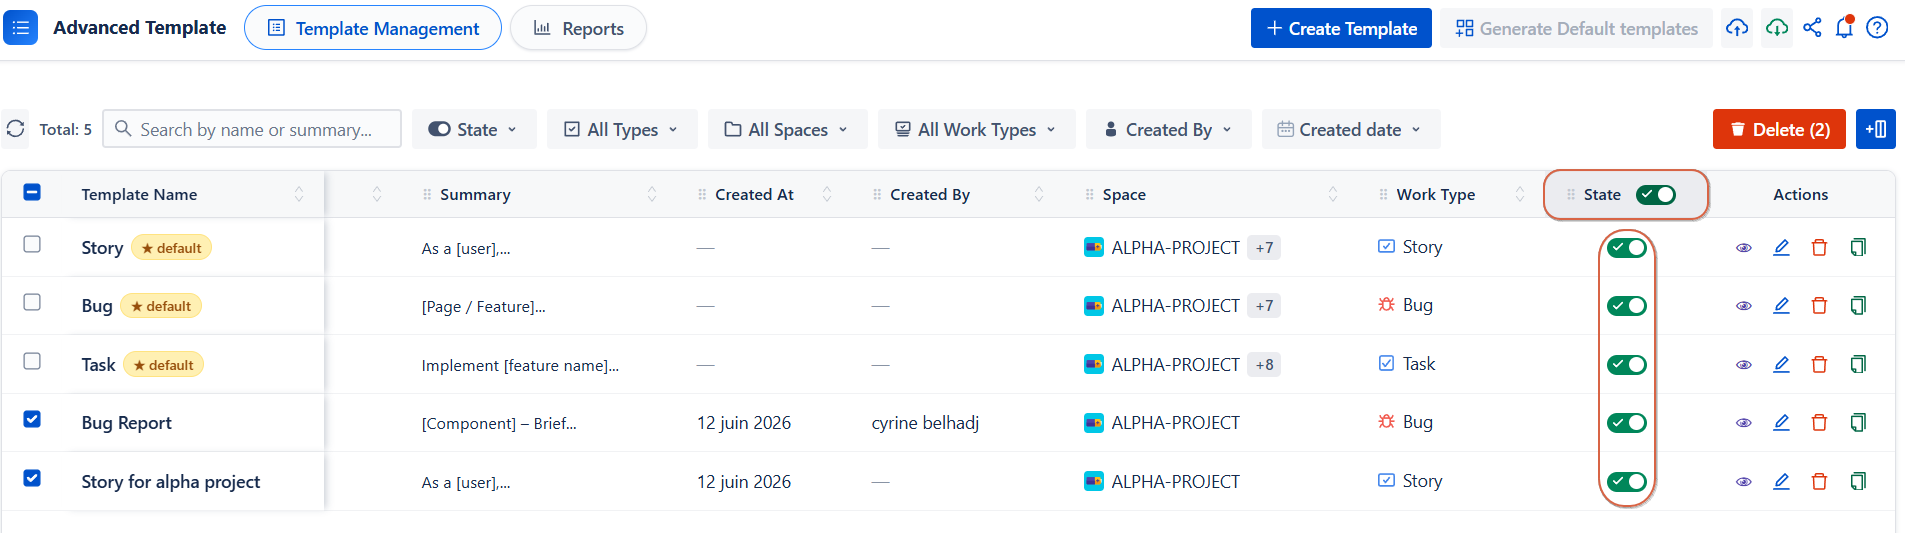
Task: Sort by Space column
Action: tap(1333, 195)
